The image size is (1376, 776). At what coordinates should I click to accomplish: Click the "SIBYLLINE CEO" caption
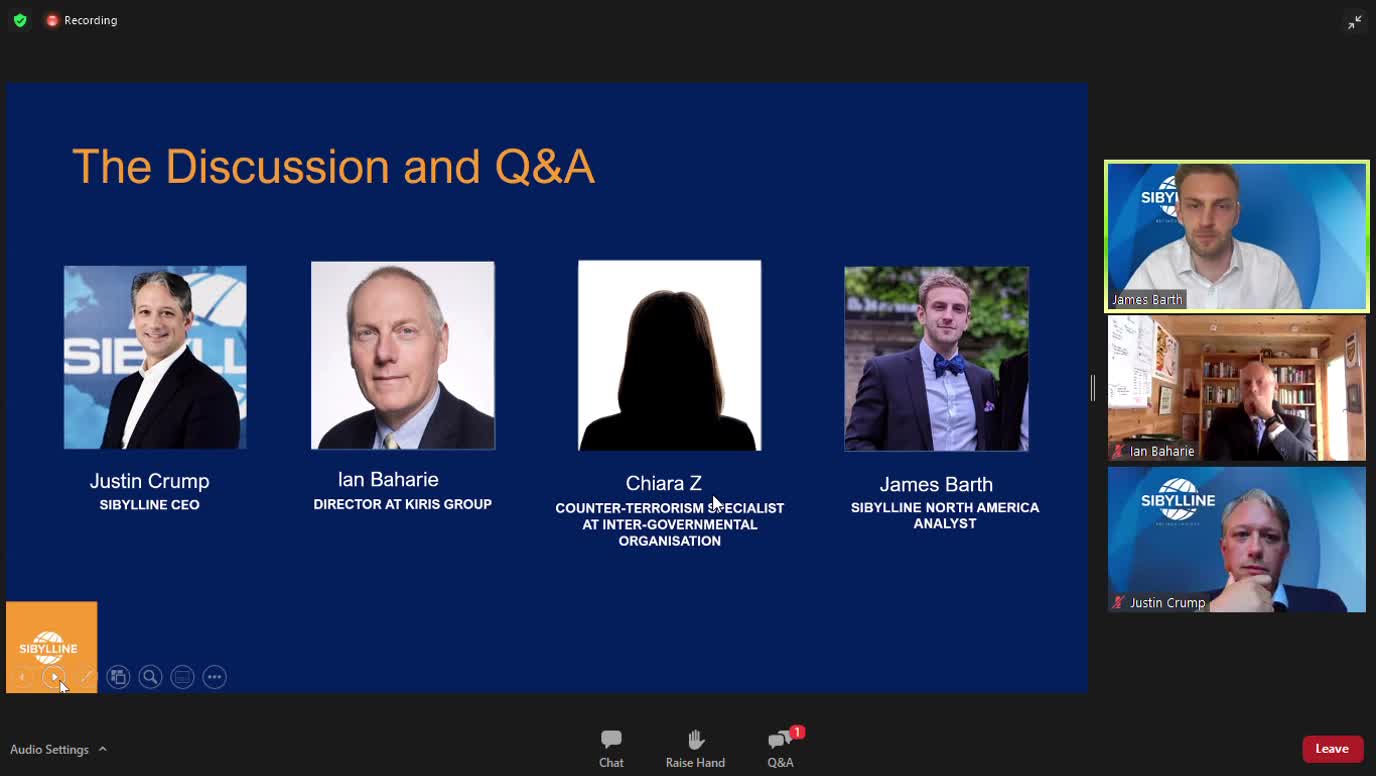click(150, 505)
